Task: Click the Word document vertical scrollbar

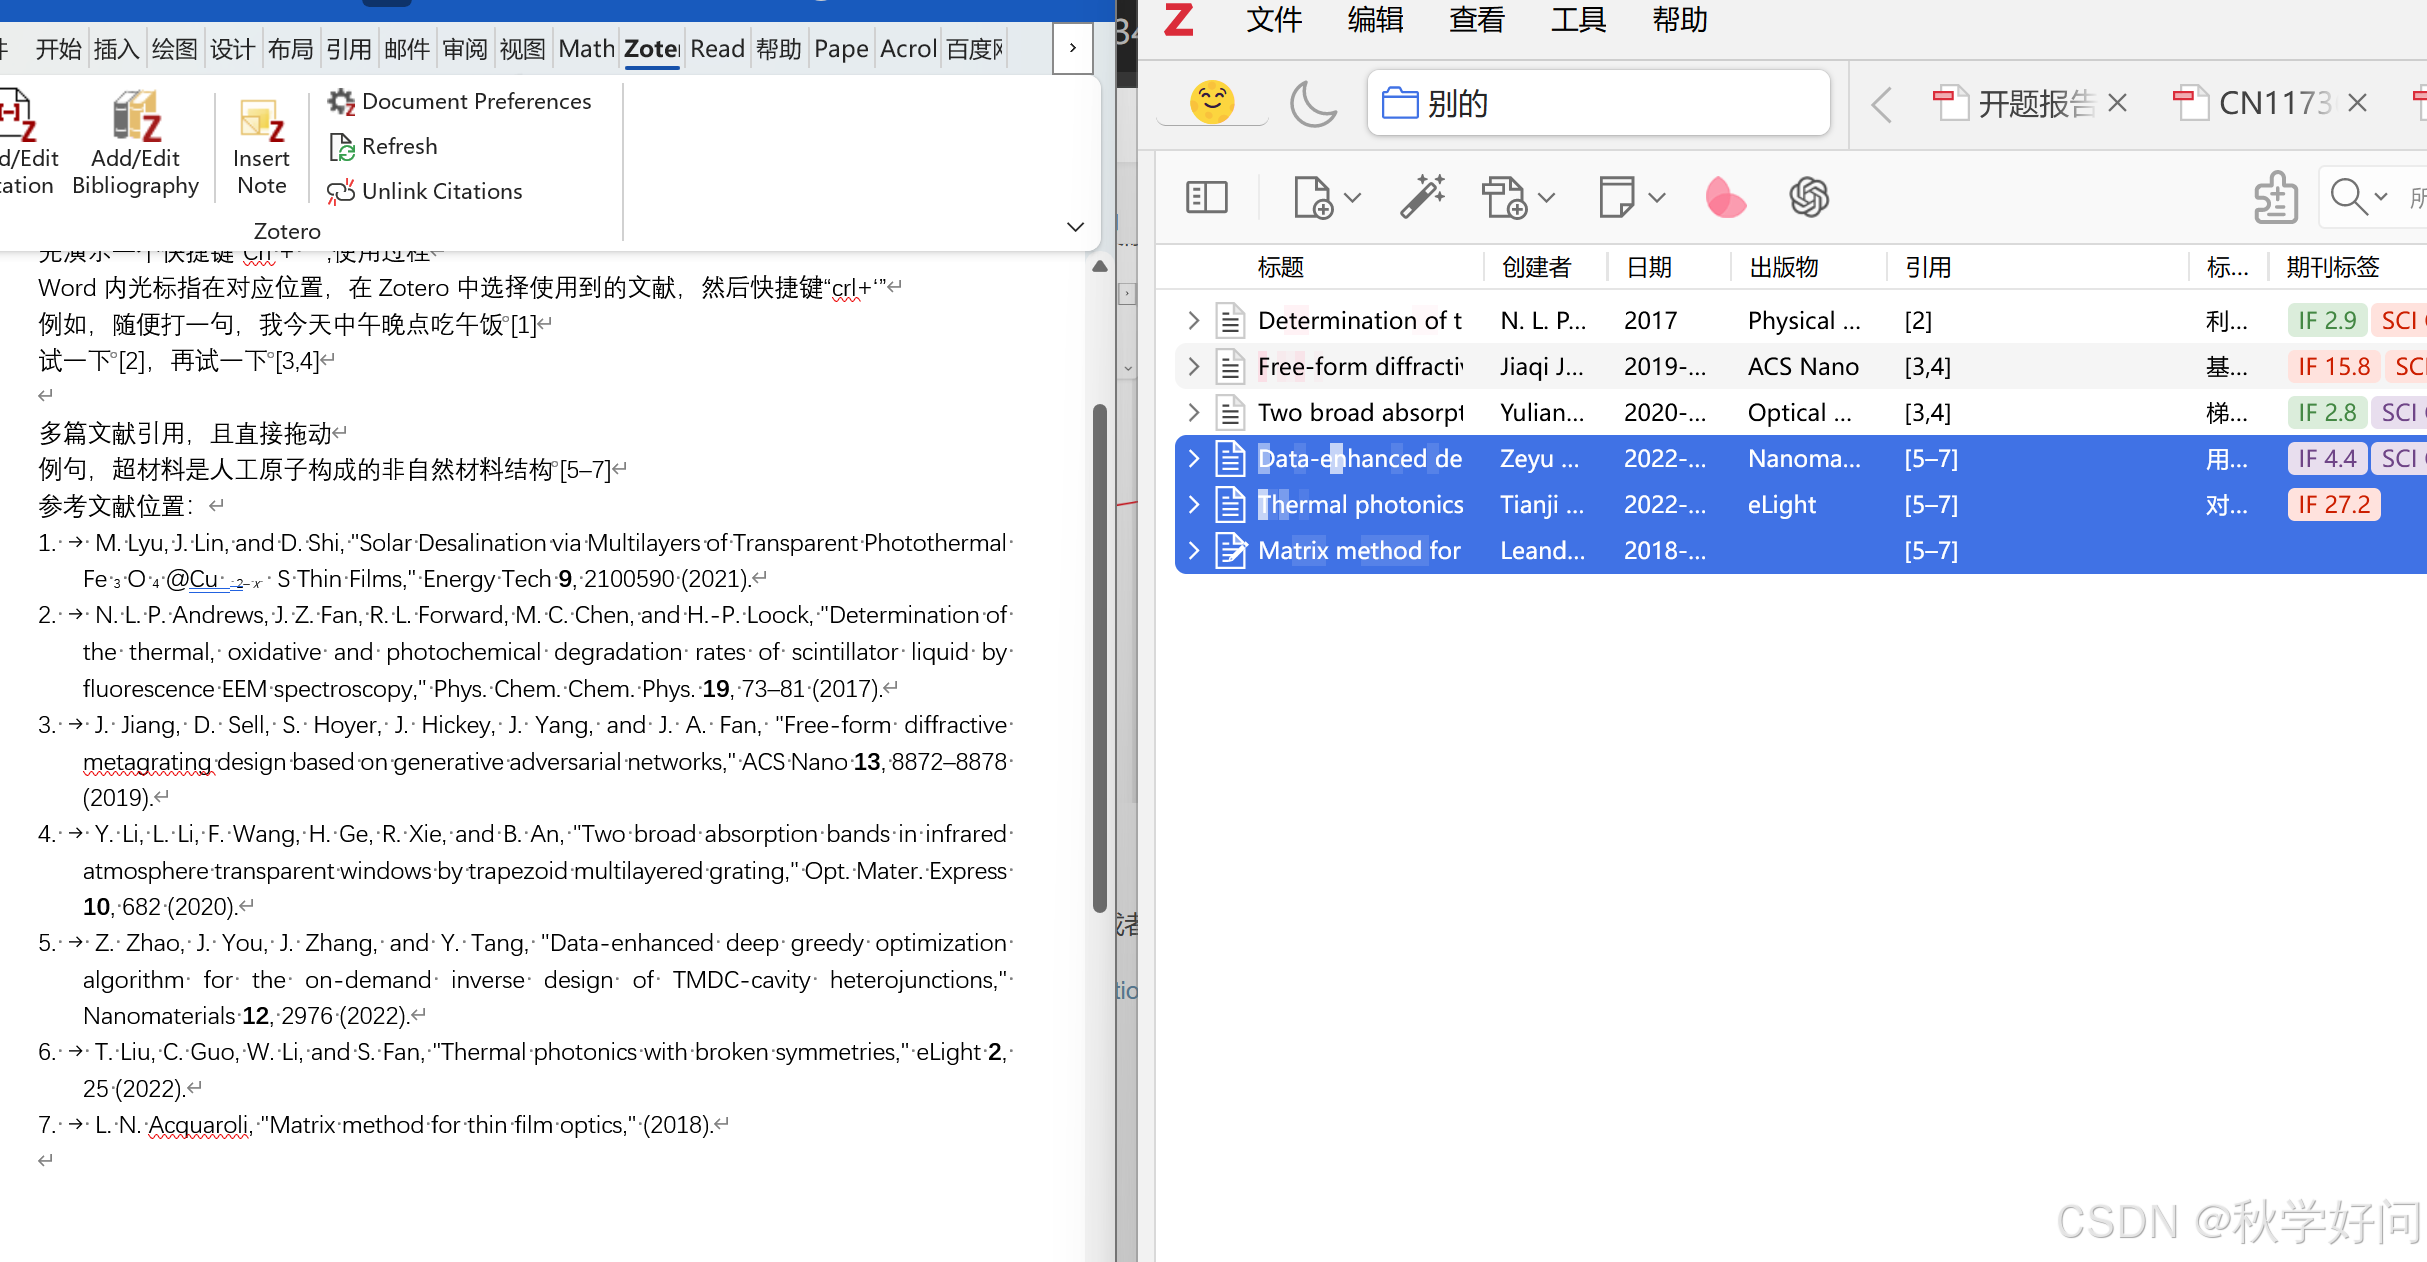Action: pos(1100,655)
